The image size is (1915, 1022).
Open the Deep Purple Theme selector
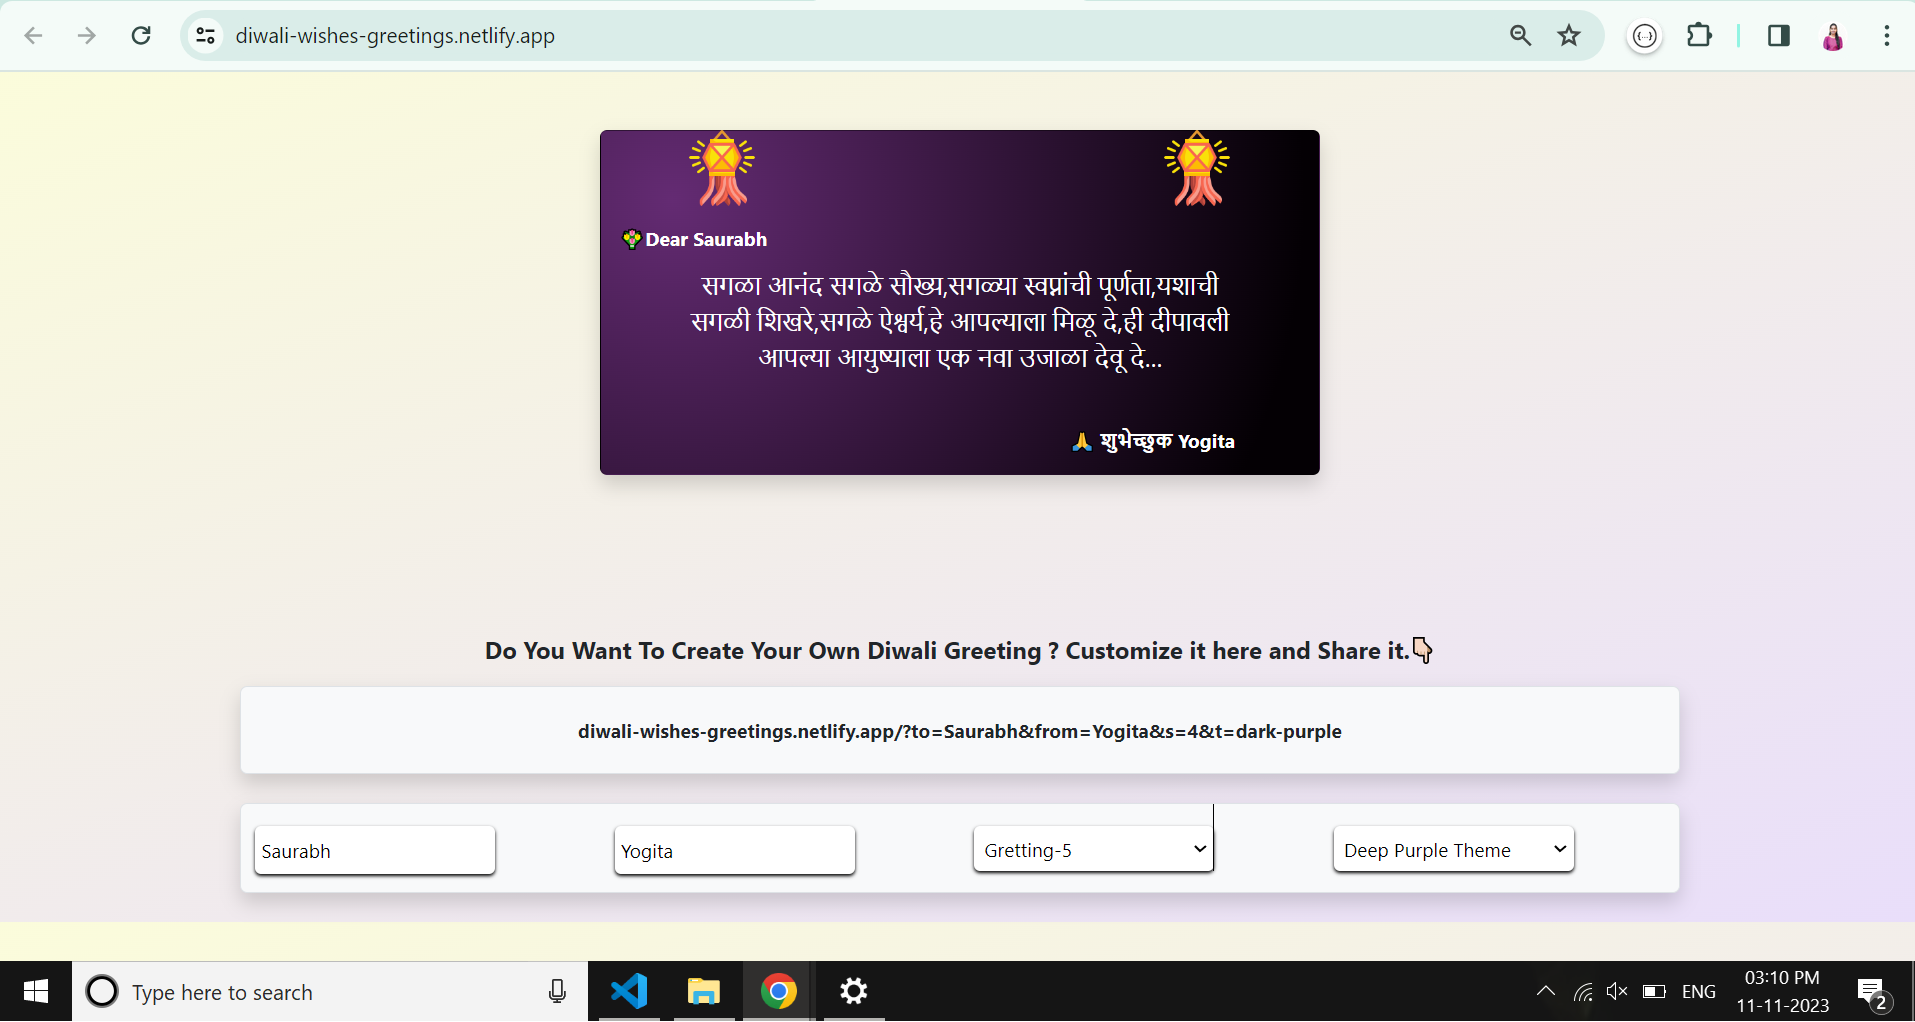pyautogui.click(x=1452, y=849)
